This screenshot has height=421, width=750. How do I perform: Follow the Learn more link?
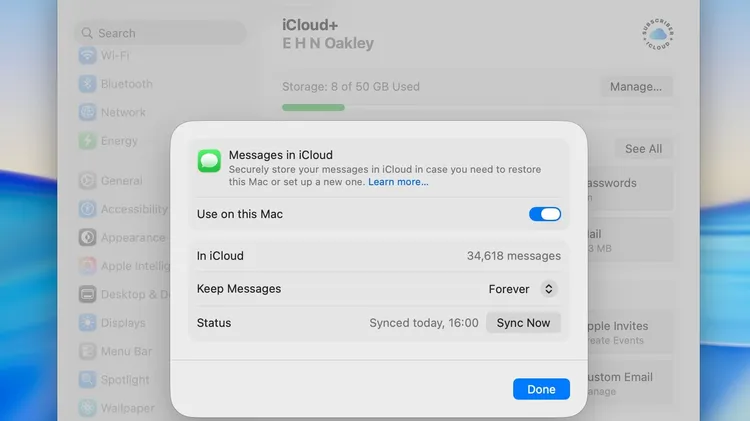[398, 182]
